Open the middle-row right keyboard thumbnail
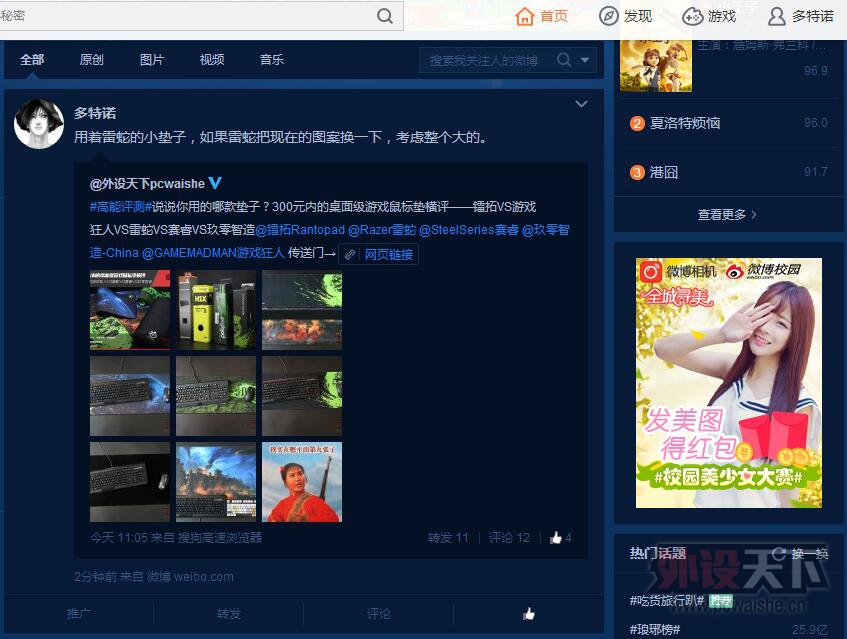 [302, 396]
